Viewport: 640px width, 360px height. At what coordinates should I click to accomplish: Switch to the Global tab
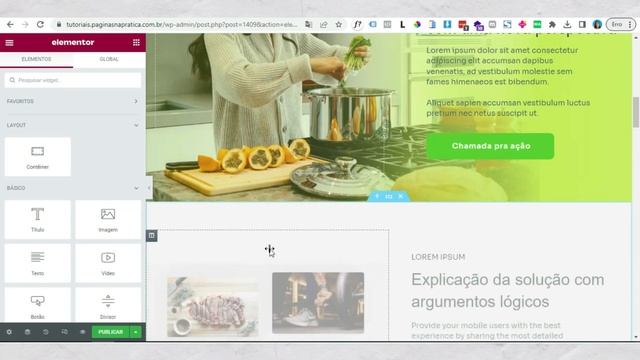point(109,59)
